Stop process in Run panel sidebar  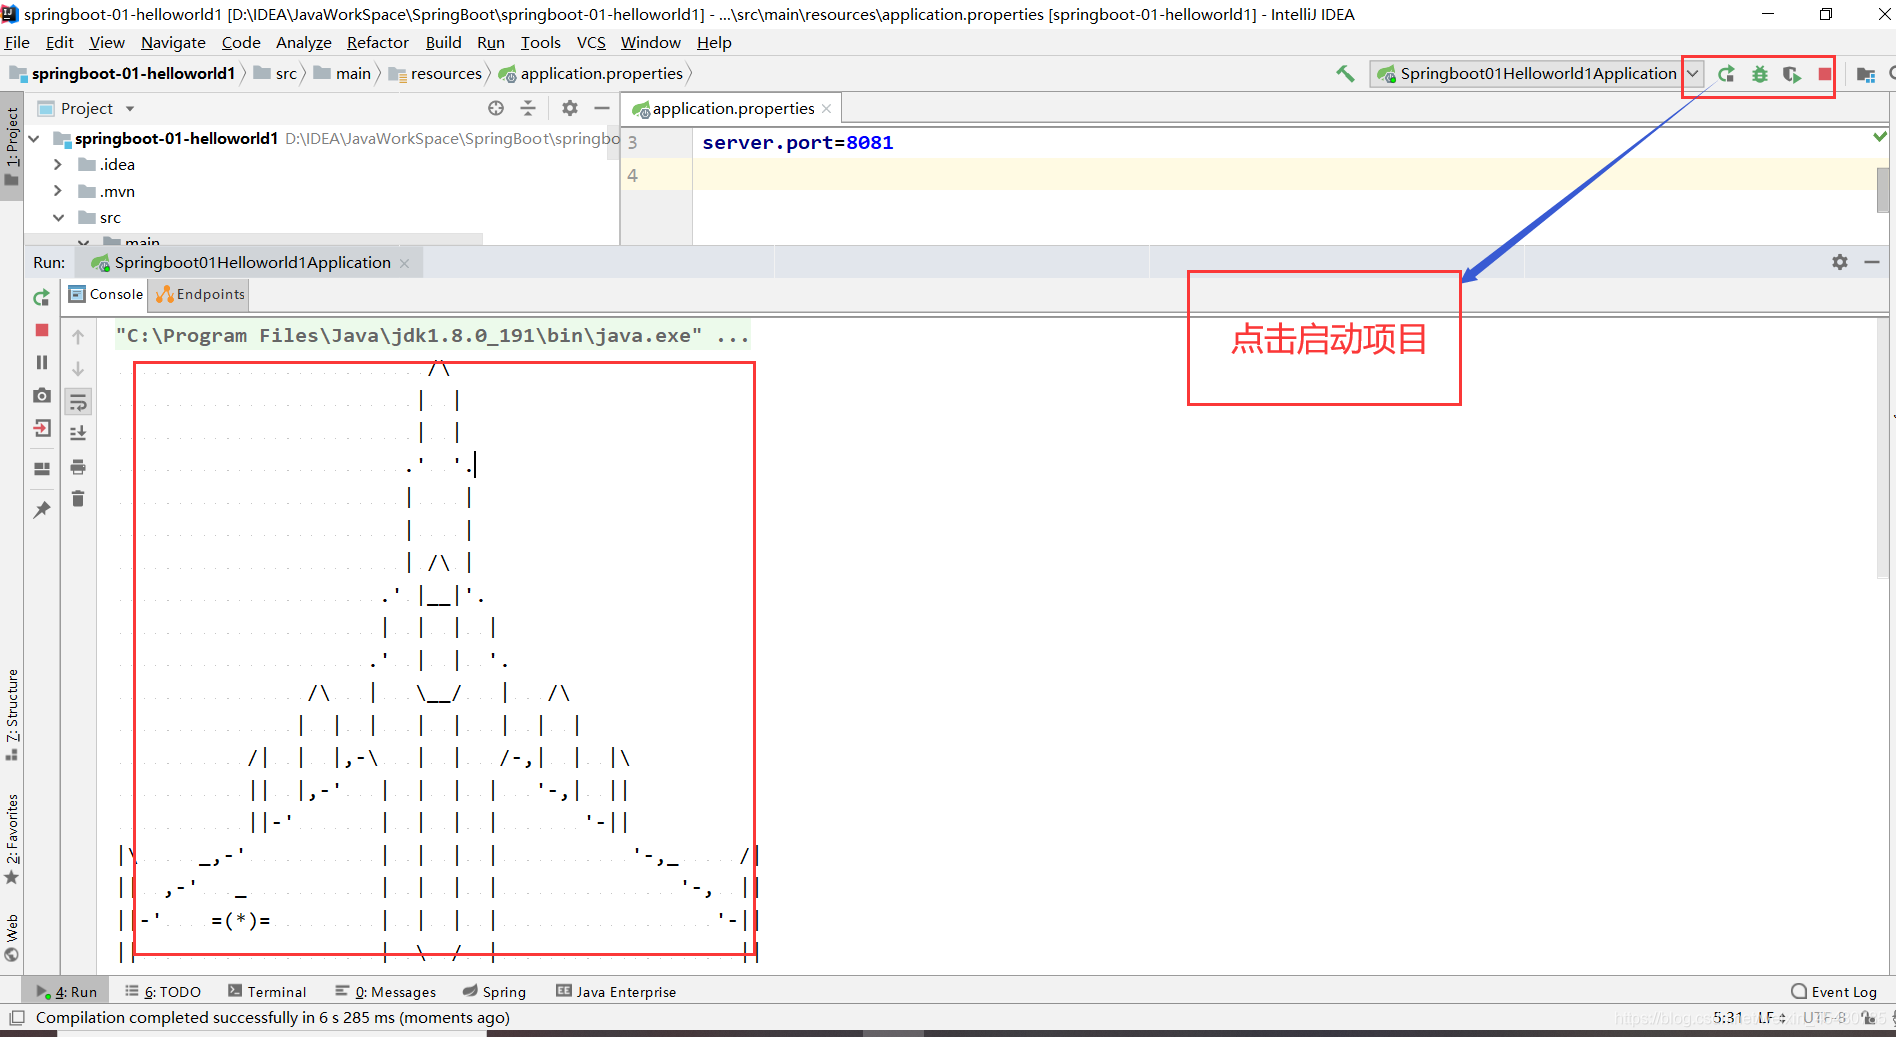tap(42, 330)
